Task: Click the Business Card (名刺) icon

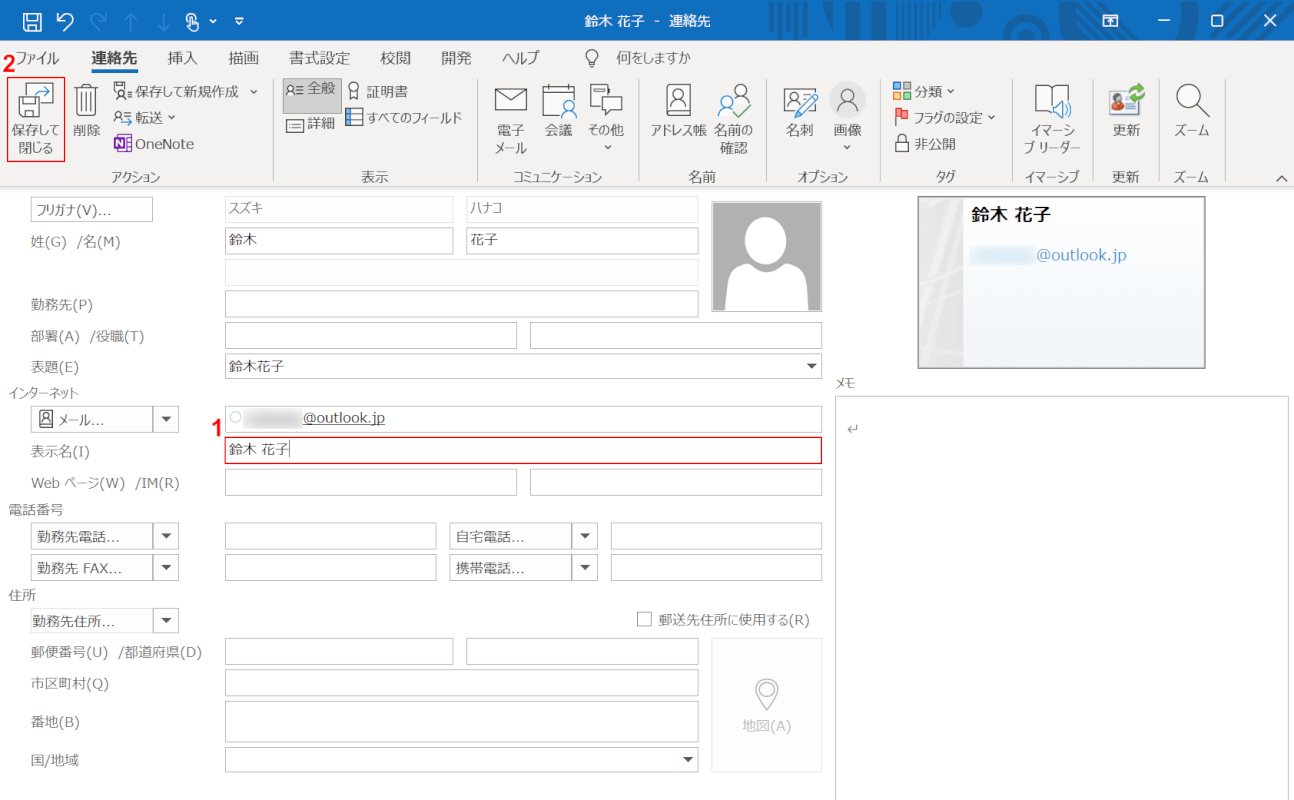Action: (x=799, y=110)
